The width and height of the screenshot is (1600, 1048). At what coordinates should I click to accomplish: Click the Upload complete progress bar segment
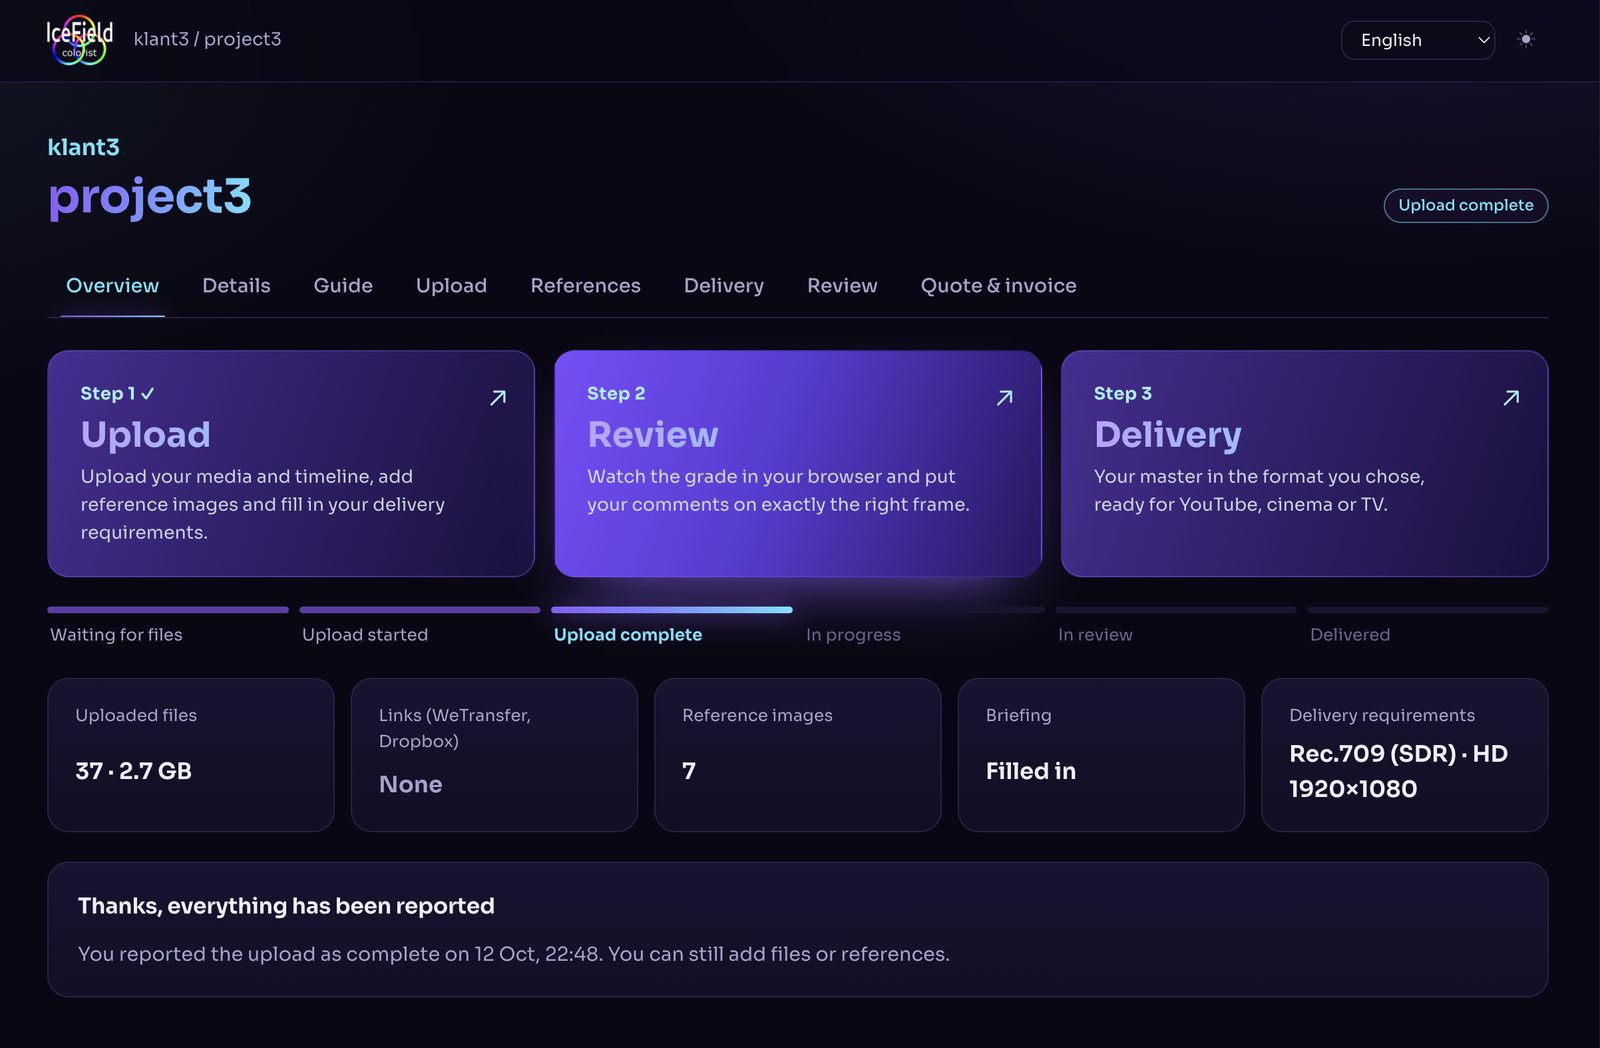pos(672,610)
